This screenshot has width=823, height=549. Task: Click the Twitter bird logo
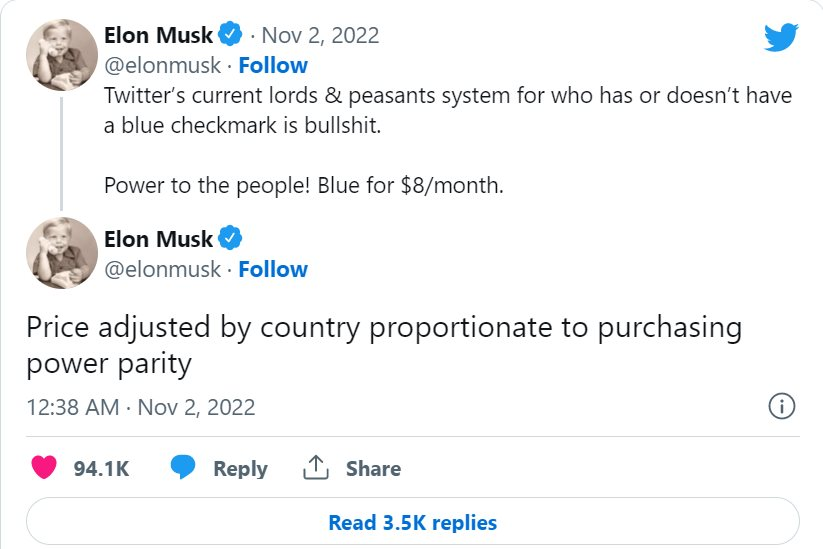[781, 37]
